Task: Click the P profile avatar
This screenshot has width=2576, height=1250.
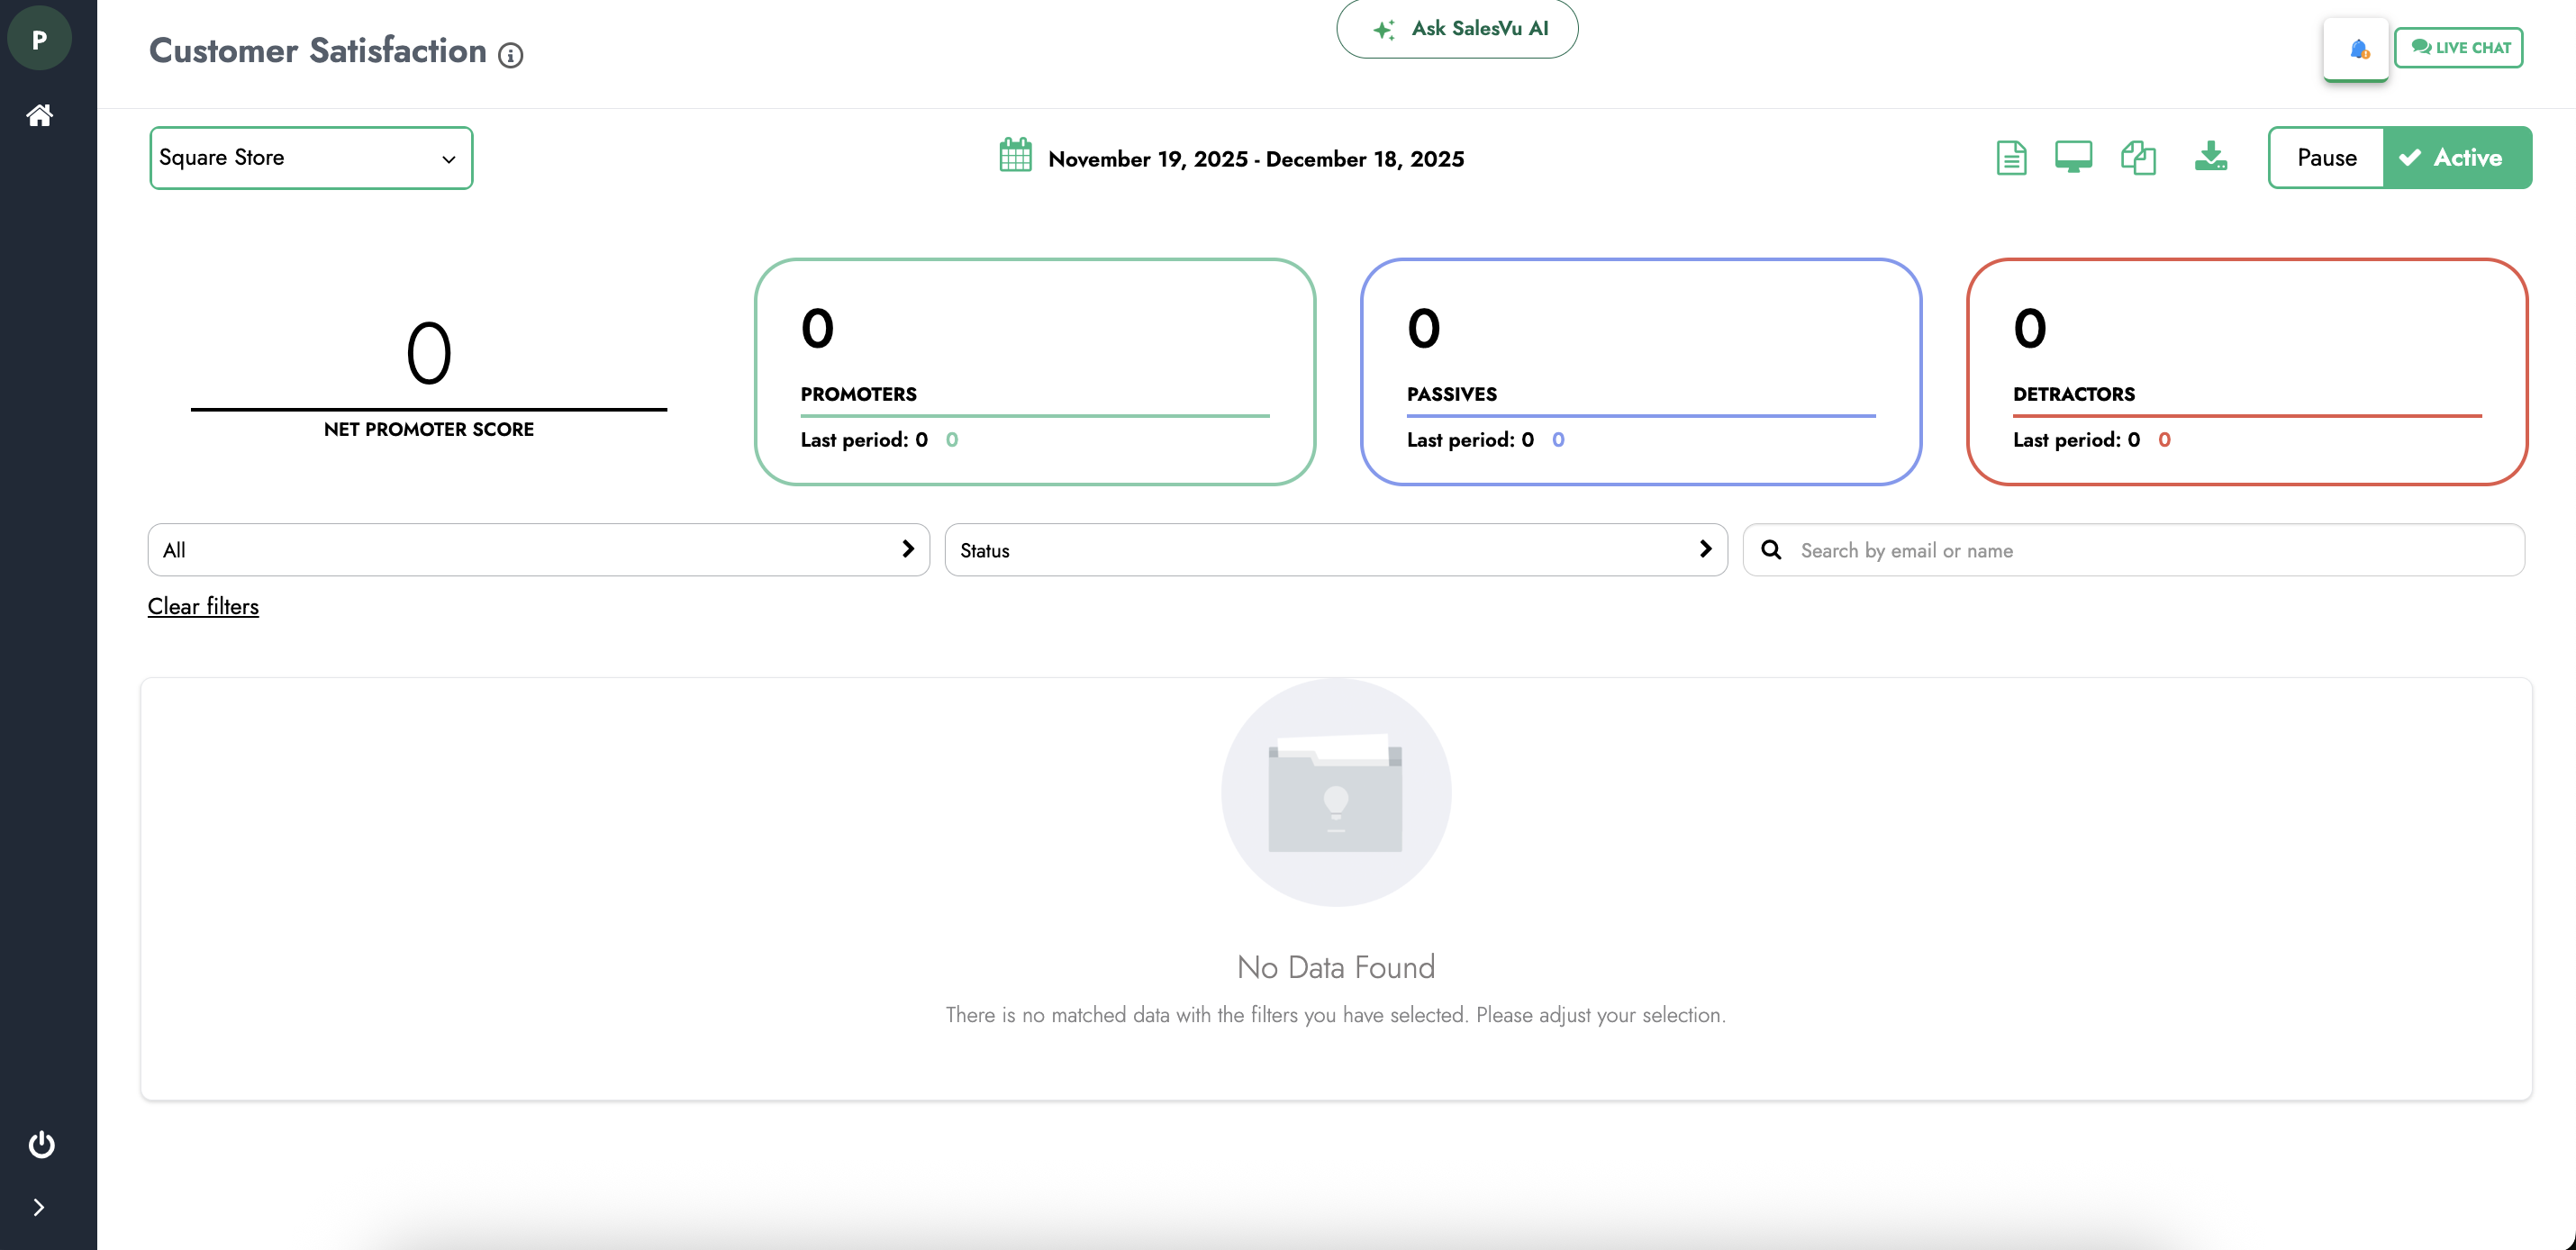Action: pyautogui.click(x=39, y=40)
